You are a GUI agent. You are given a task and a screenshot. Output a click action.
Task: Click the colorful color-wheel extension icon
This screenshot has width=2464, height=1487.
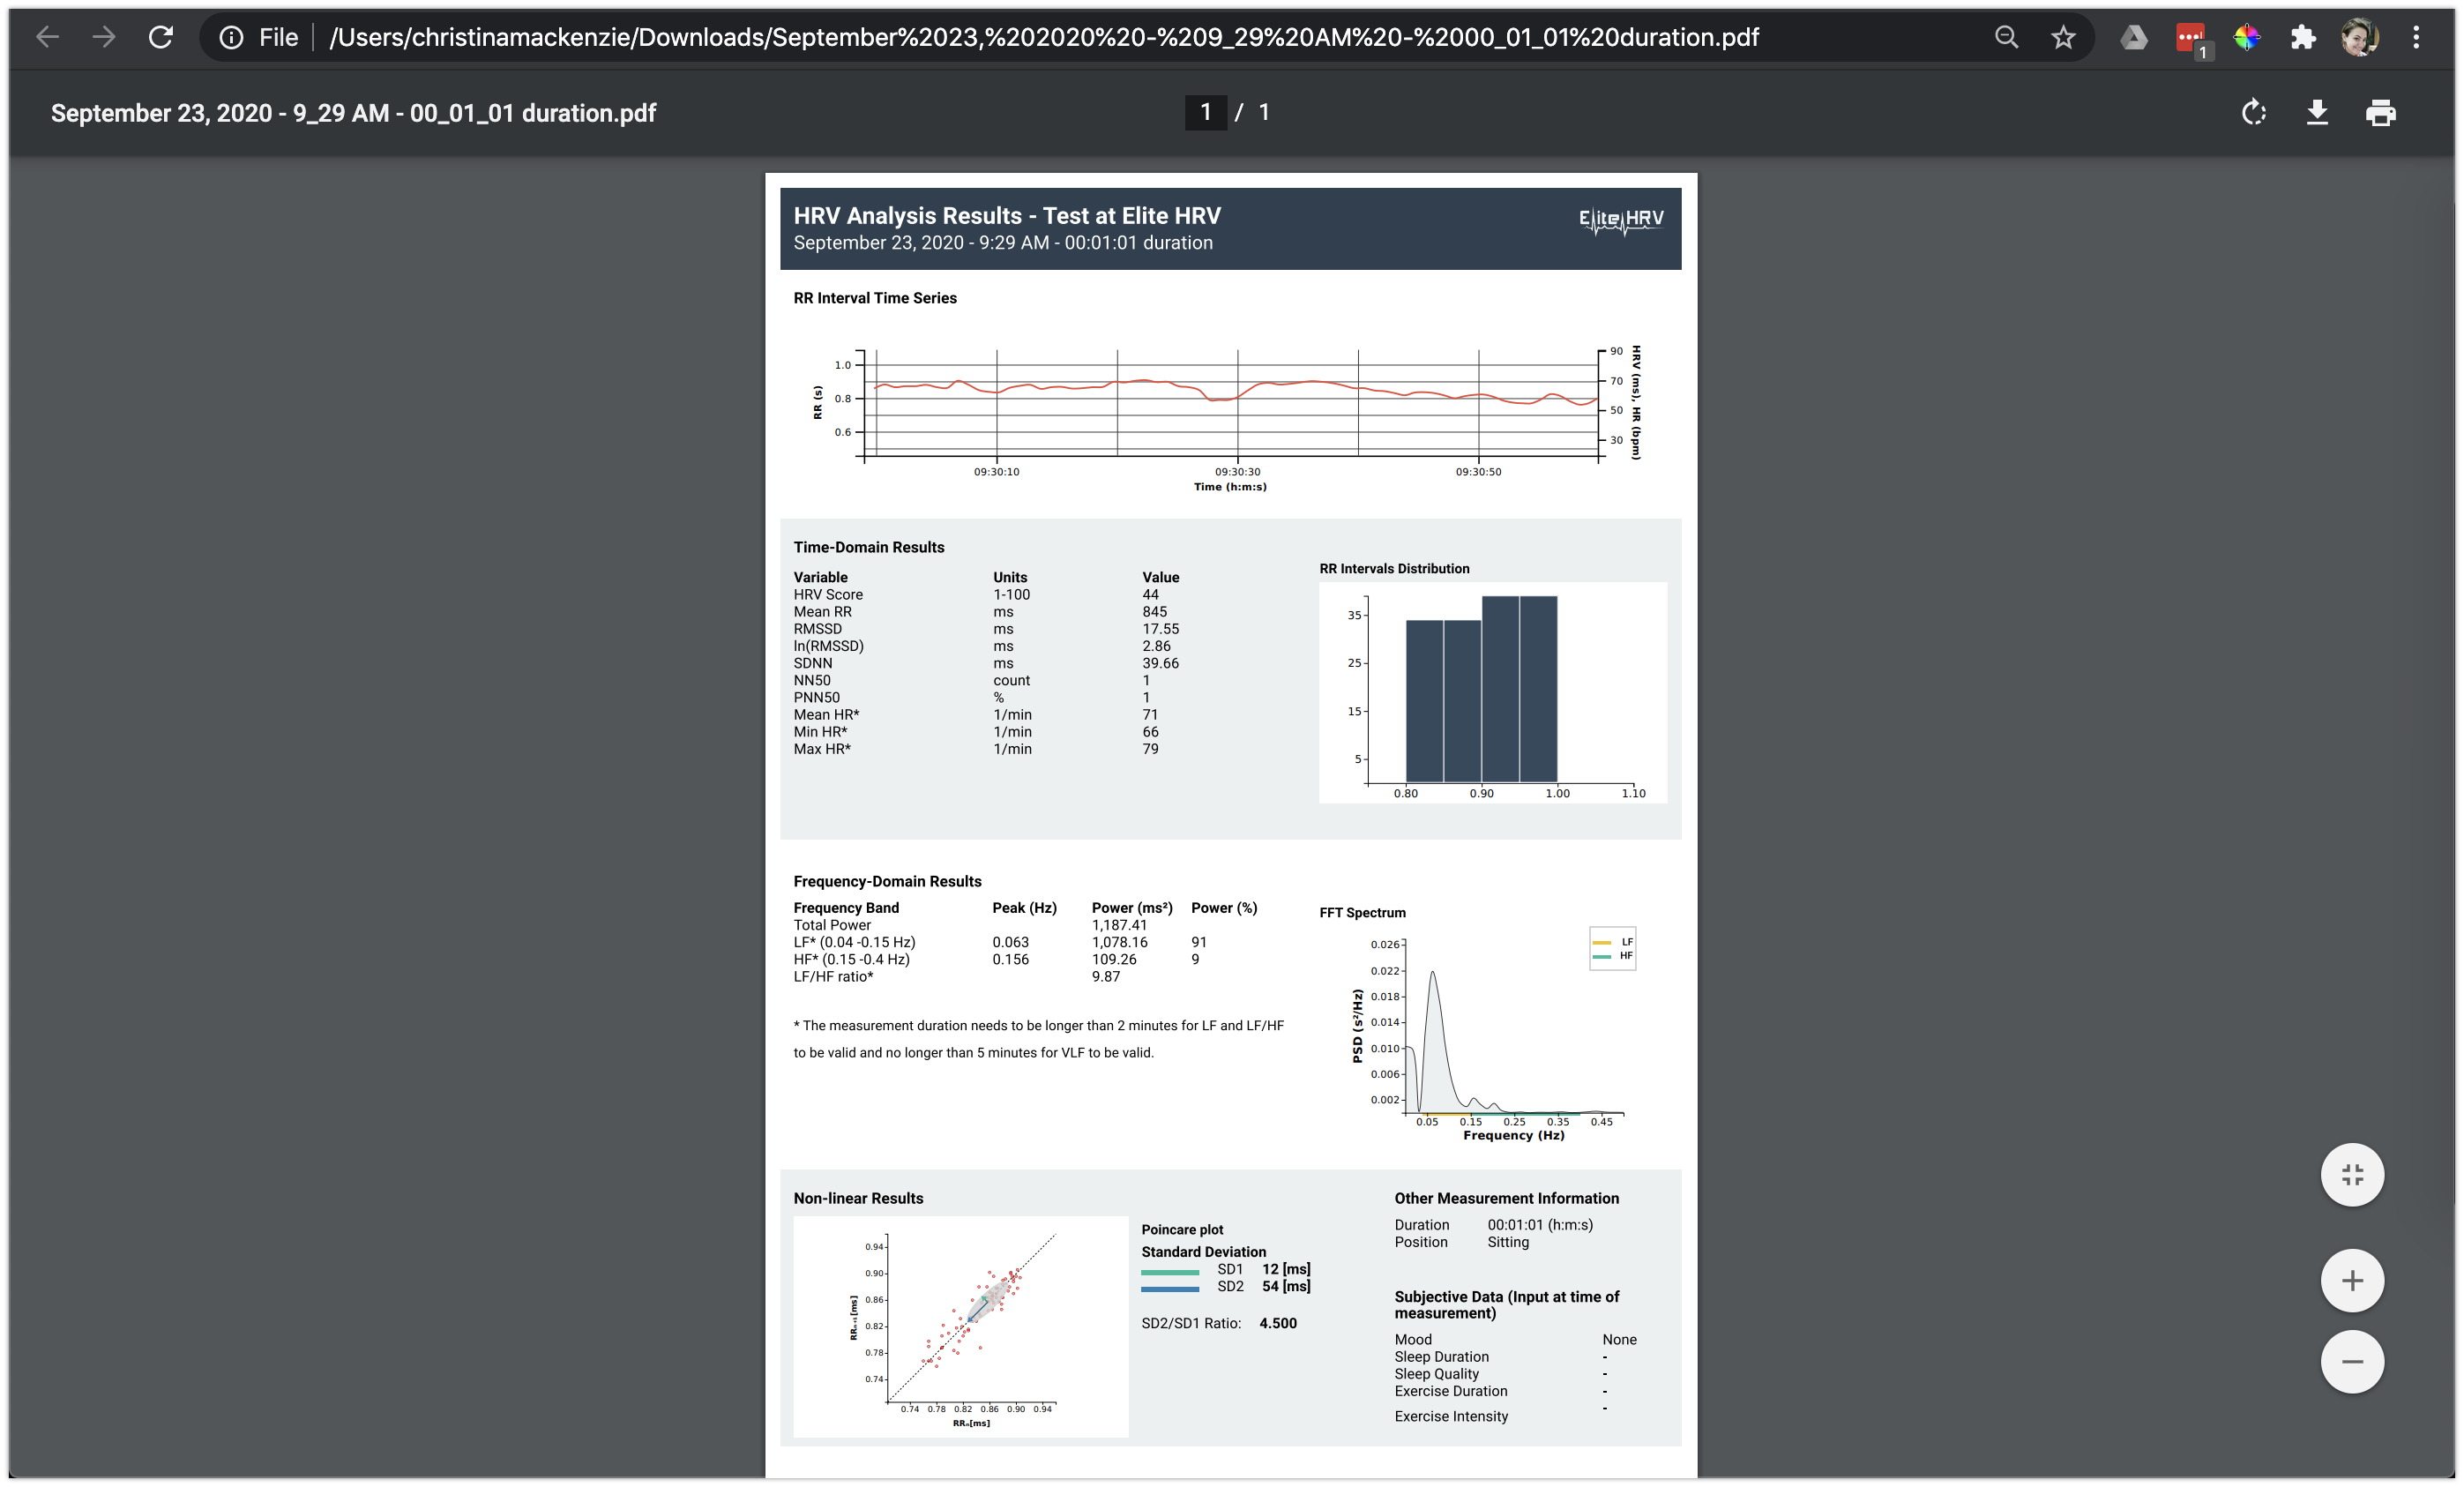pyautogui.click(x=2247, y=37)
